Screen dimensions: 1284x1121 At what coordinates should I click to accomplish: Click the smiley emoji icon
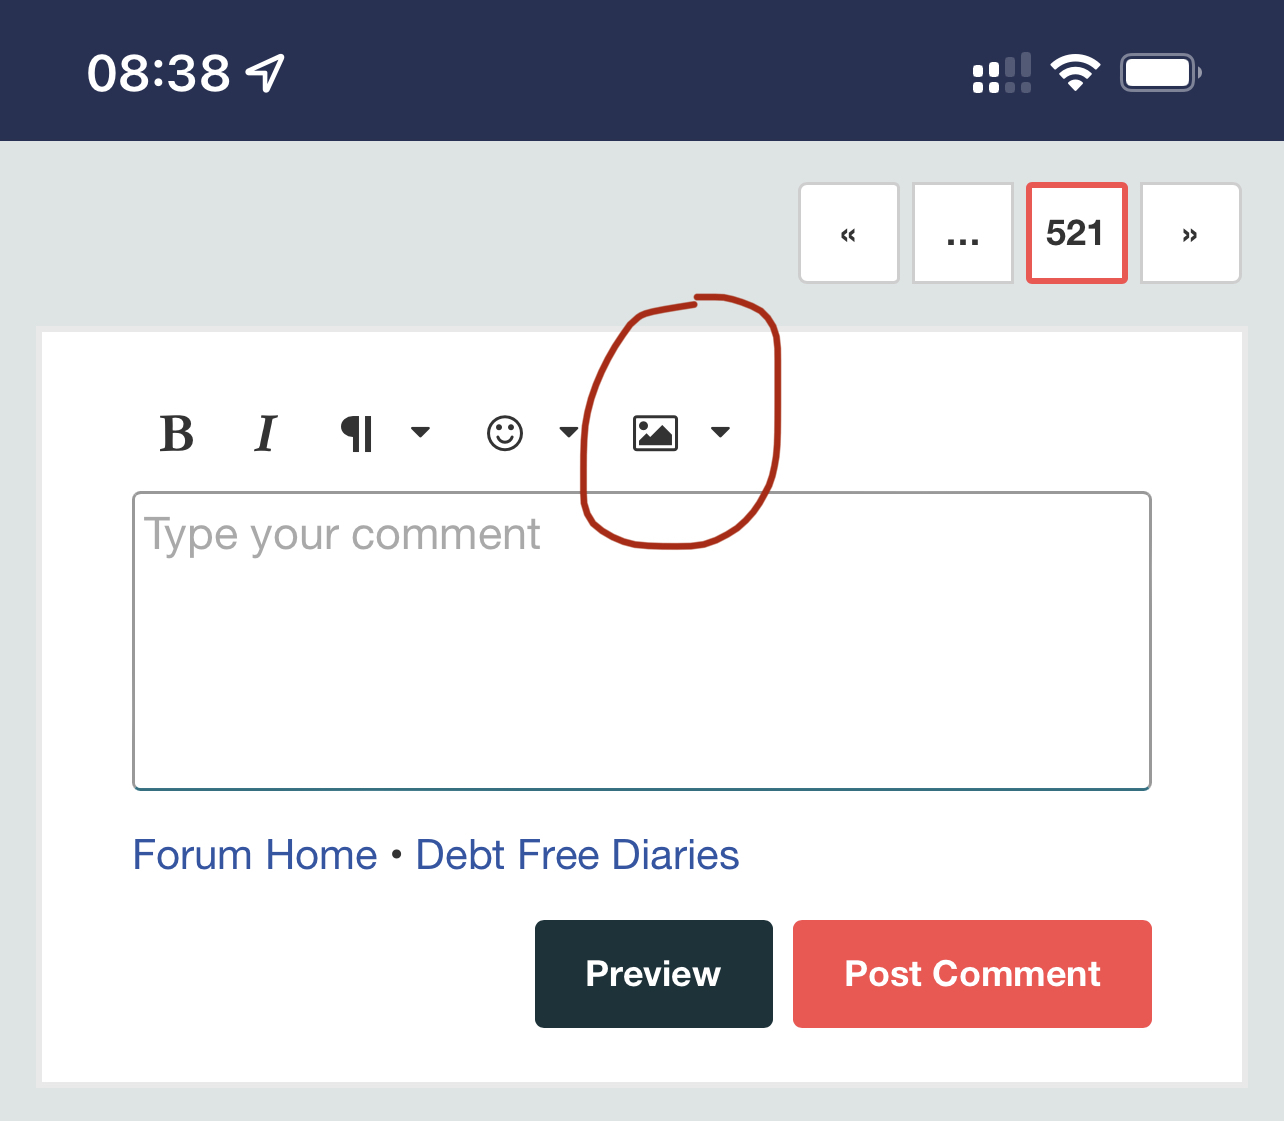tap(505, 433)
